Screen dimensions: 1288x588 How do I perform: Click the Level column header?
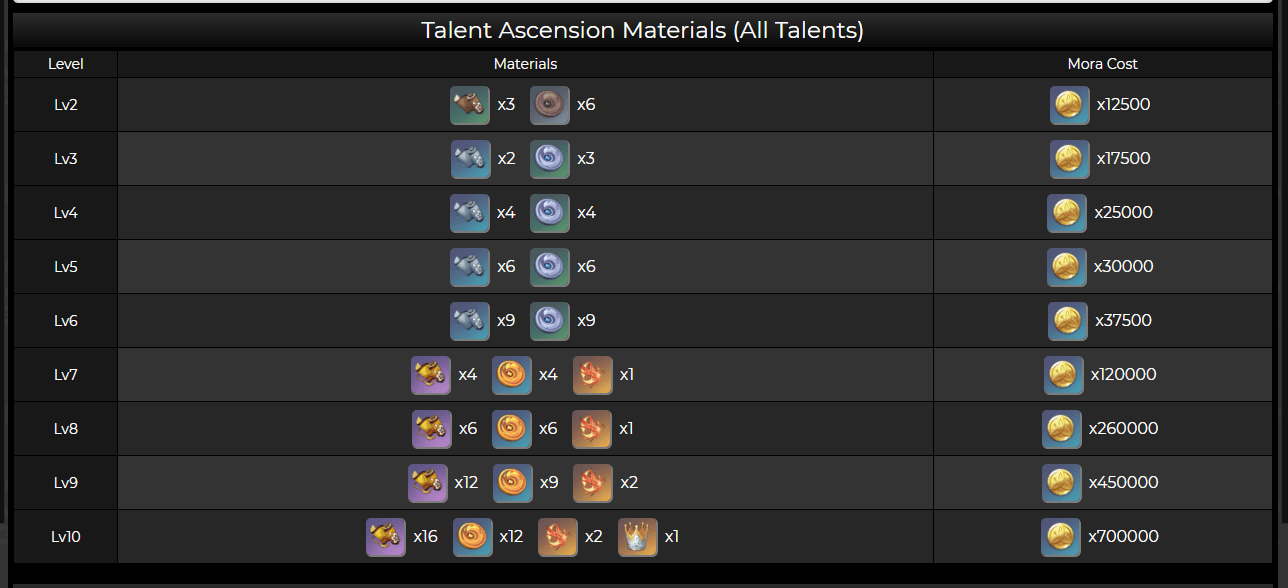point(66,63)
